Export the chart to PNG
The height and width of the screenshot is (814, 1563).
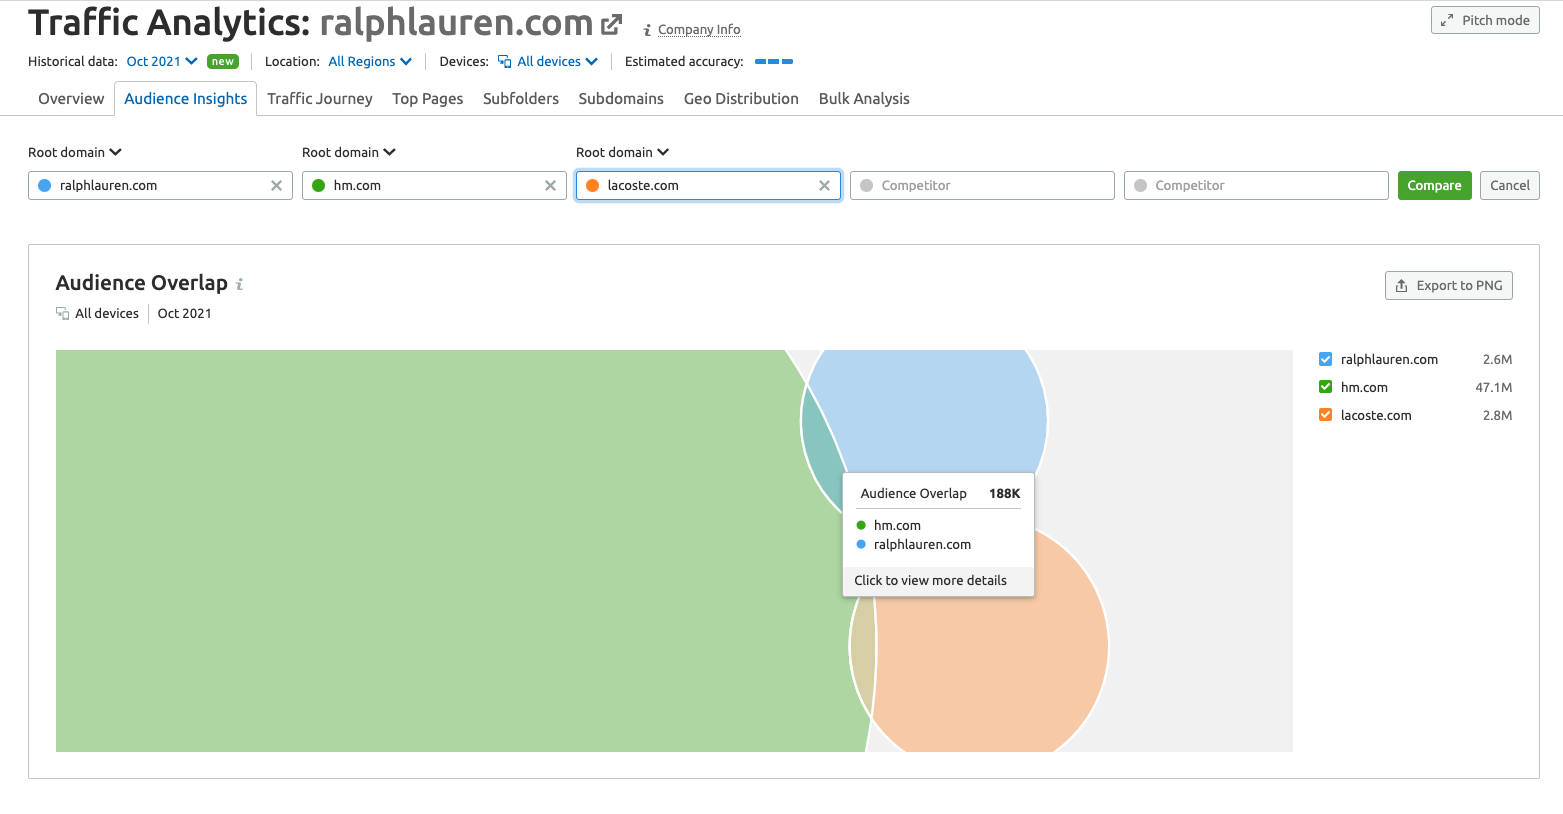pyautogui.click(x=1449, y=286)
